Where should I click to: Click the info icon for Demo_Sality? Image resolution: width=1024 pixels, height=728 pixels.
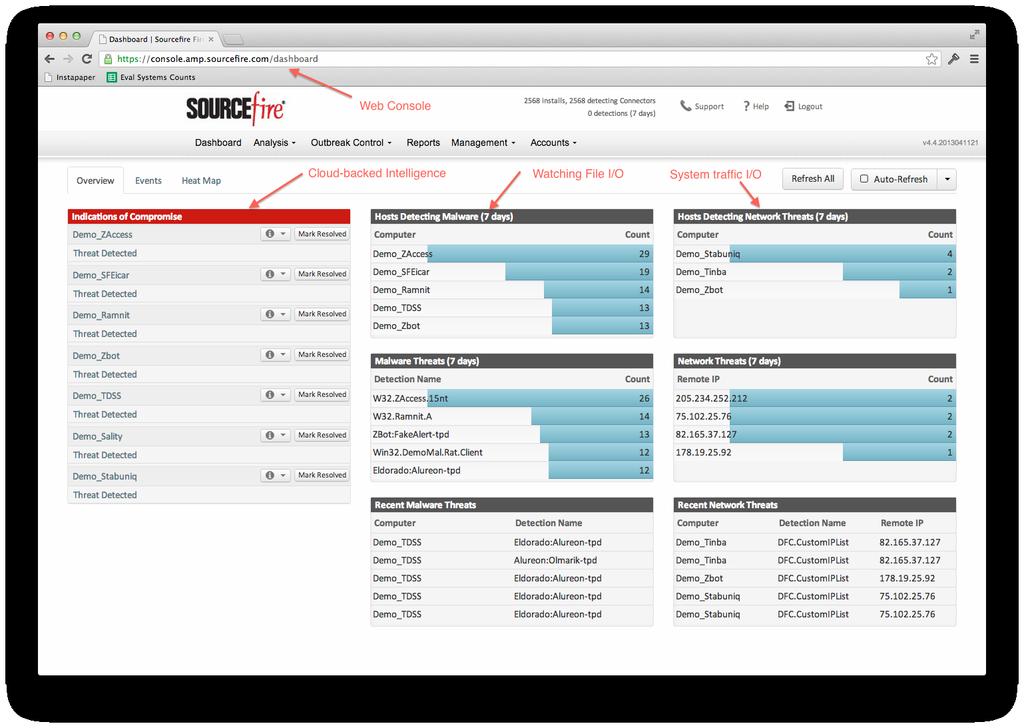point(270,435)
